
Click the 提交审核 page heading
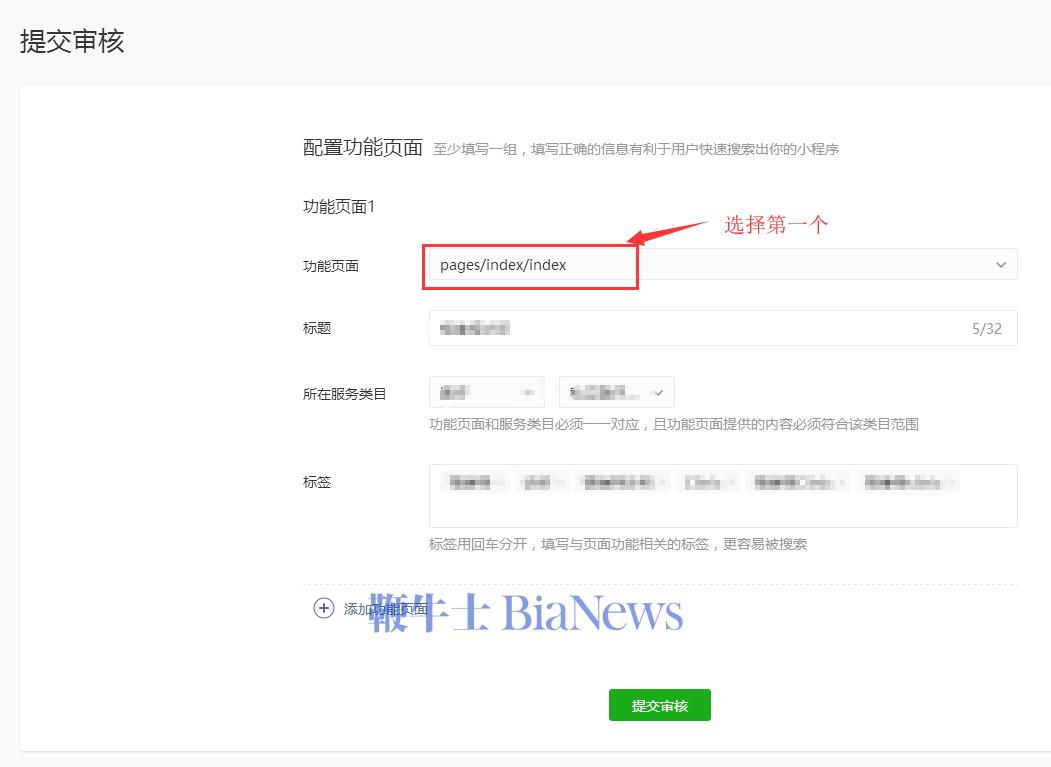pyautogui.click(x=72, y=42)
